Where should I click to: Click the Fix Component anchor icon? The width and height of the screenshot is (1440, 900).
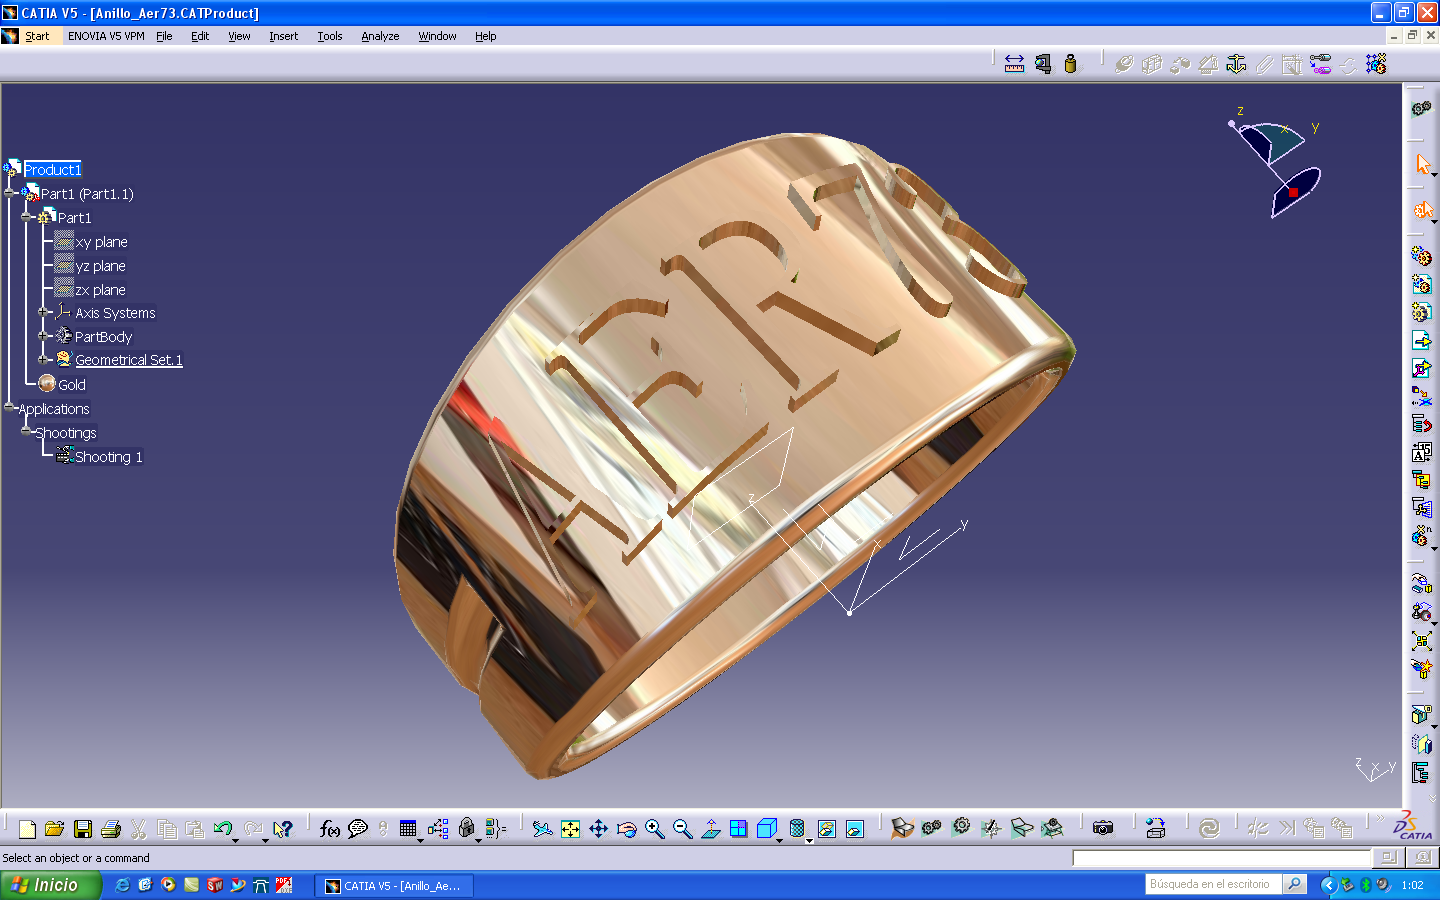(1236, 64)
